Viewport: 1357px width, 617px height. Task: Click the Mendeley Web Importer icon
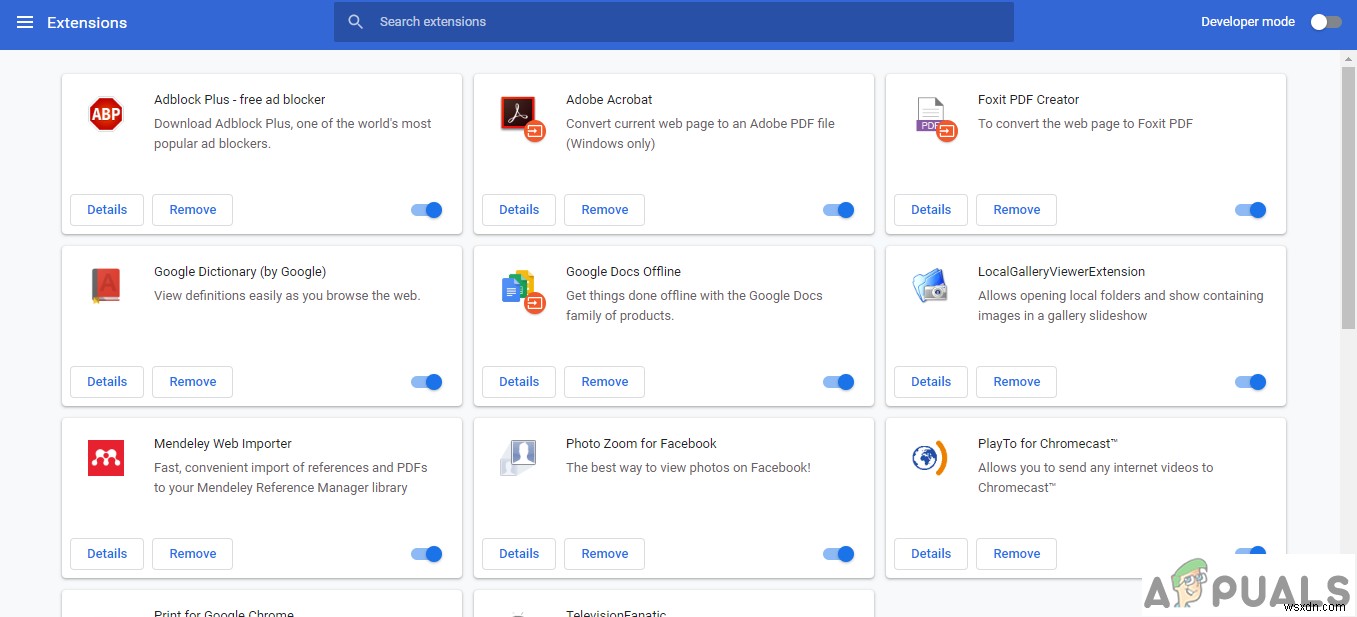[106, 458]
